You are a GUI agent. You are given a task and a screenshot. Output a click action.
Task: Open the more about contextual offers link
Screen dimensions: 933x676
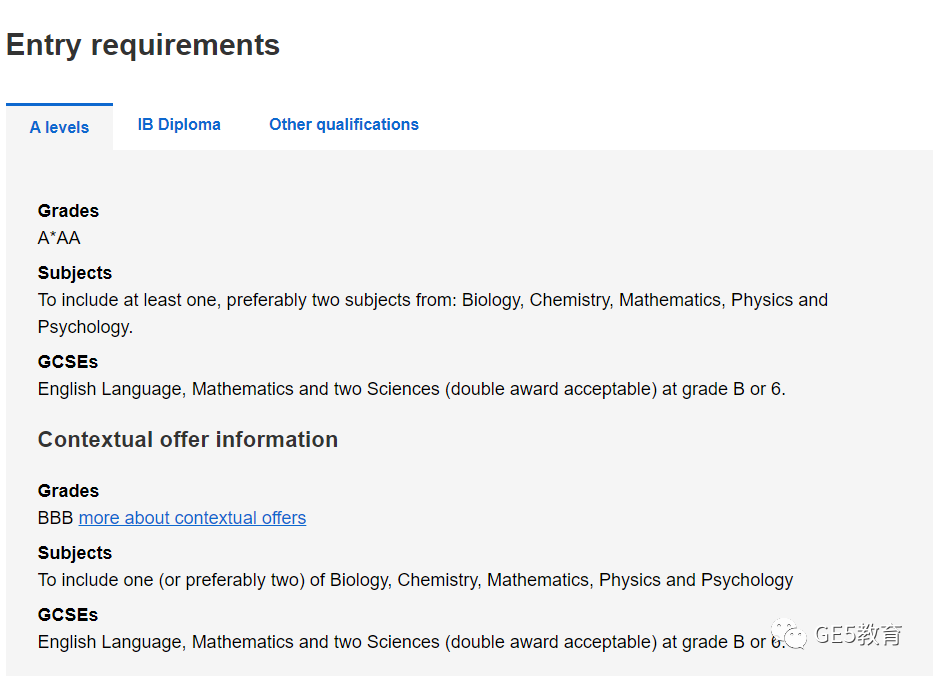pyautogui.click(x=192, y=518)
